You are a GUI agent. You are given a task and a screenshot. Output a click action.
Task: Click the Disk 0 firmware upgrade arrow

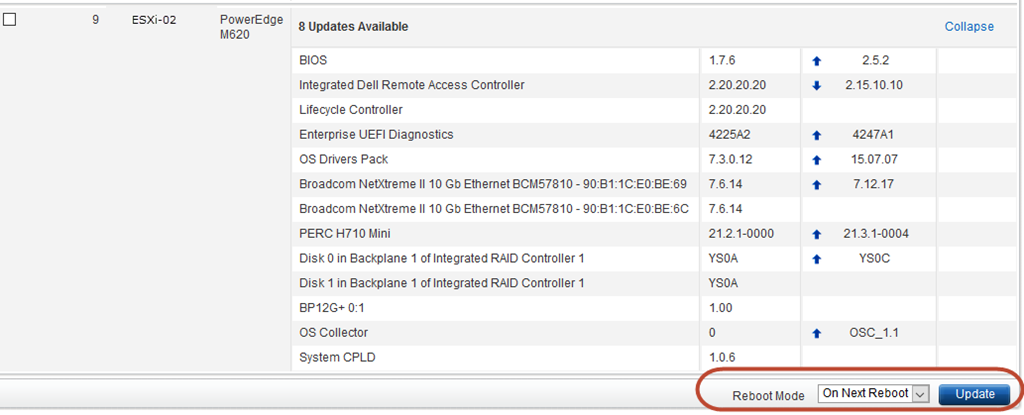point(816,259)
